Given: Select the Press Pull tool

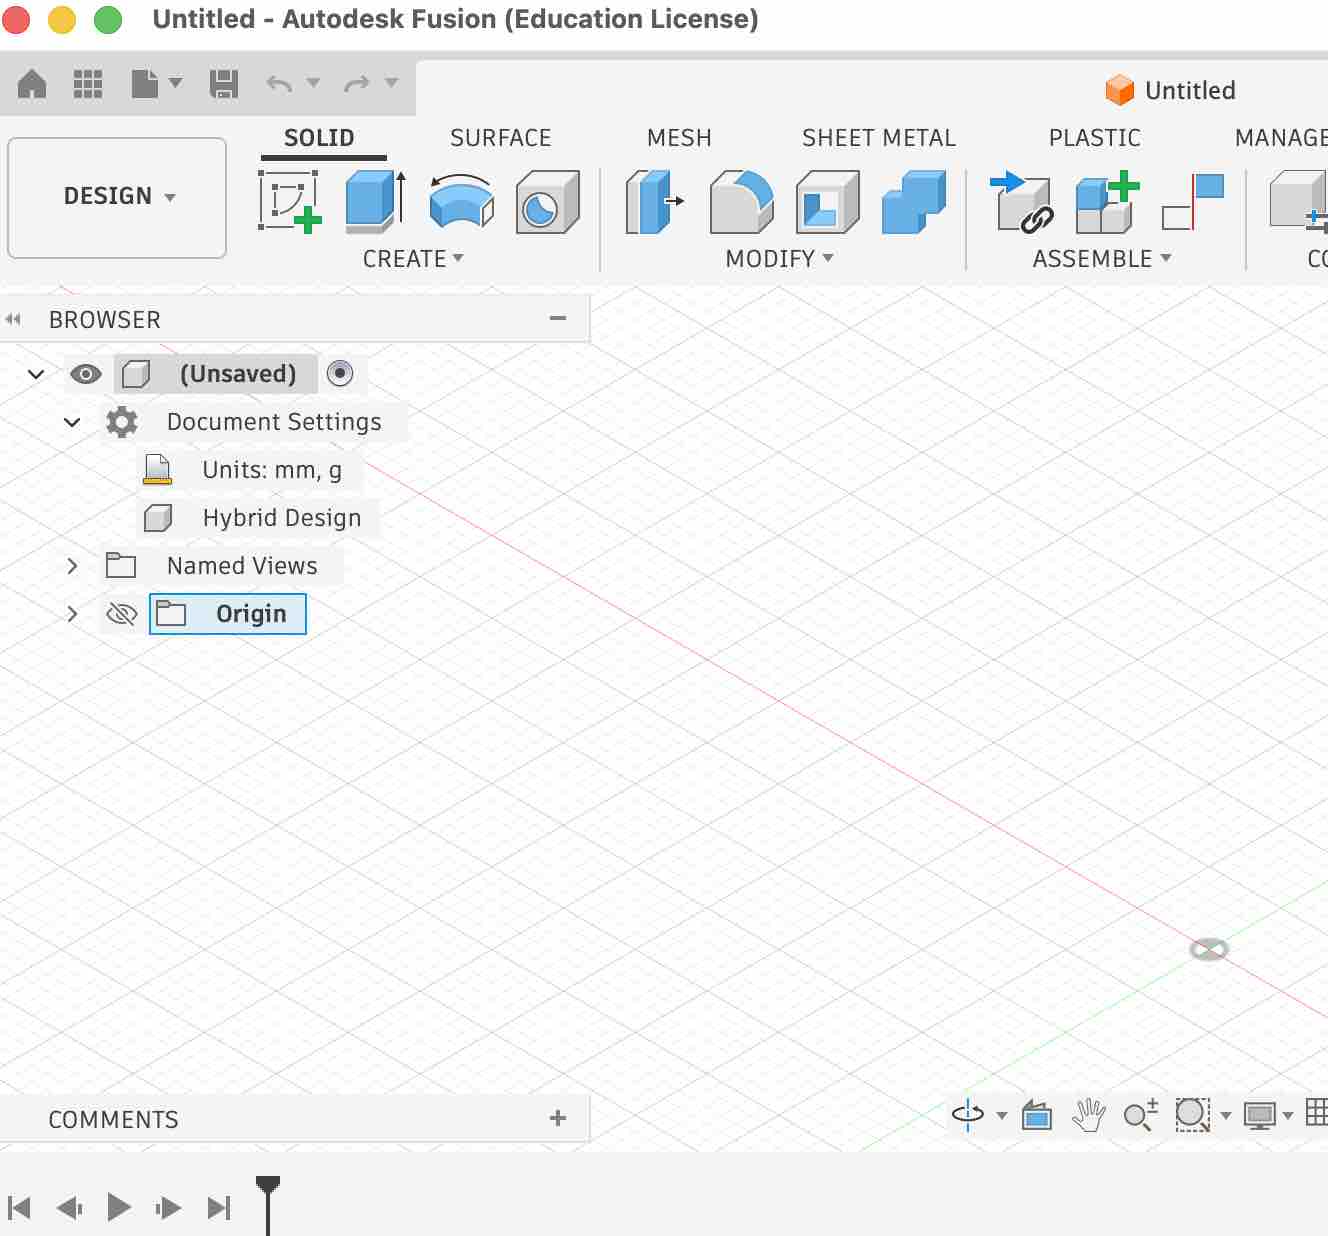Looking at the screenshot, I should [654, 201].
